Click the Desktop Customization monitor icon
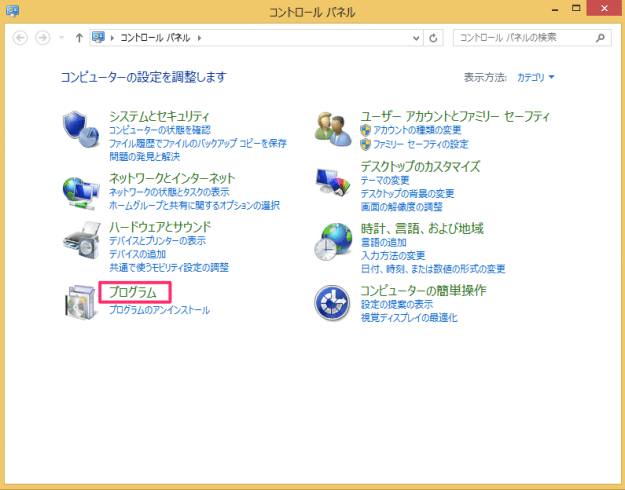625x490 pixels. point(333,182)
